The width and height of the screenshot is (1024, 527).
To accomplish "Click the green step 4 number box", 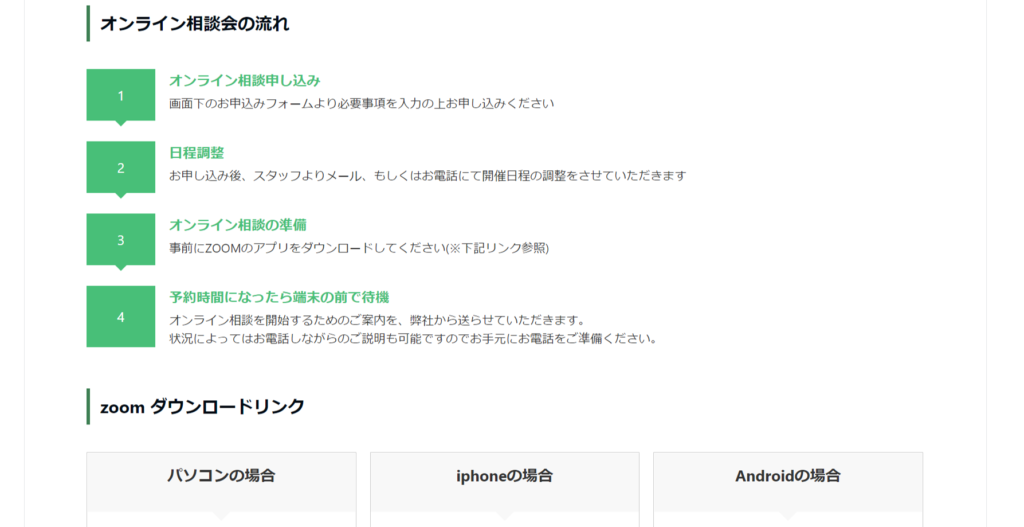I will (x=121, y=316).
